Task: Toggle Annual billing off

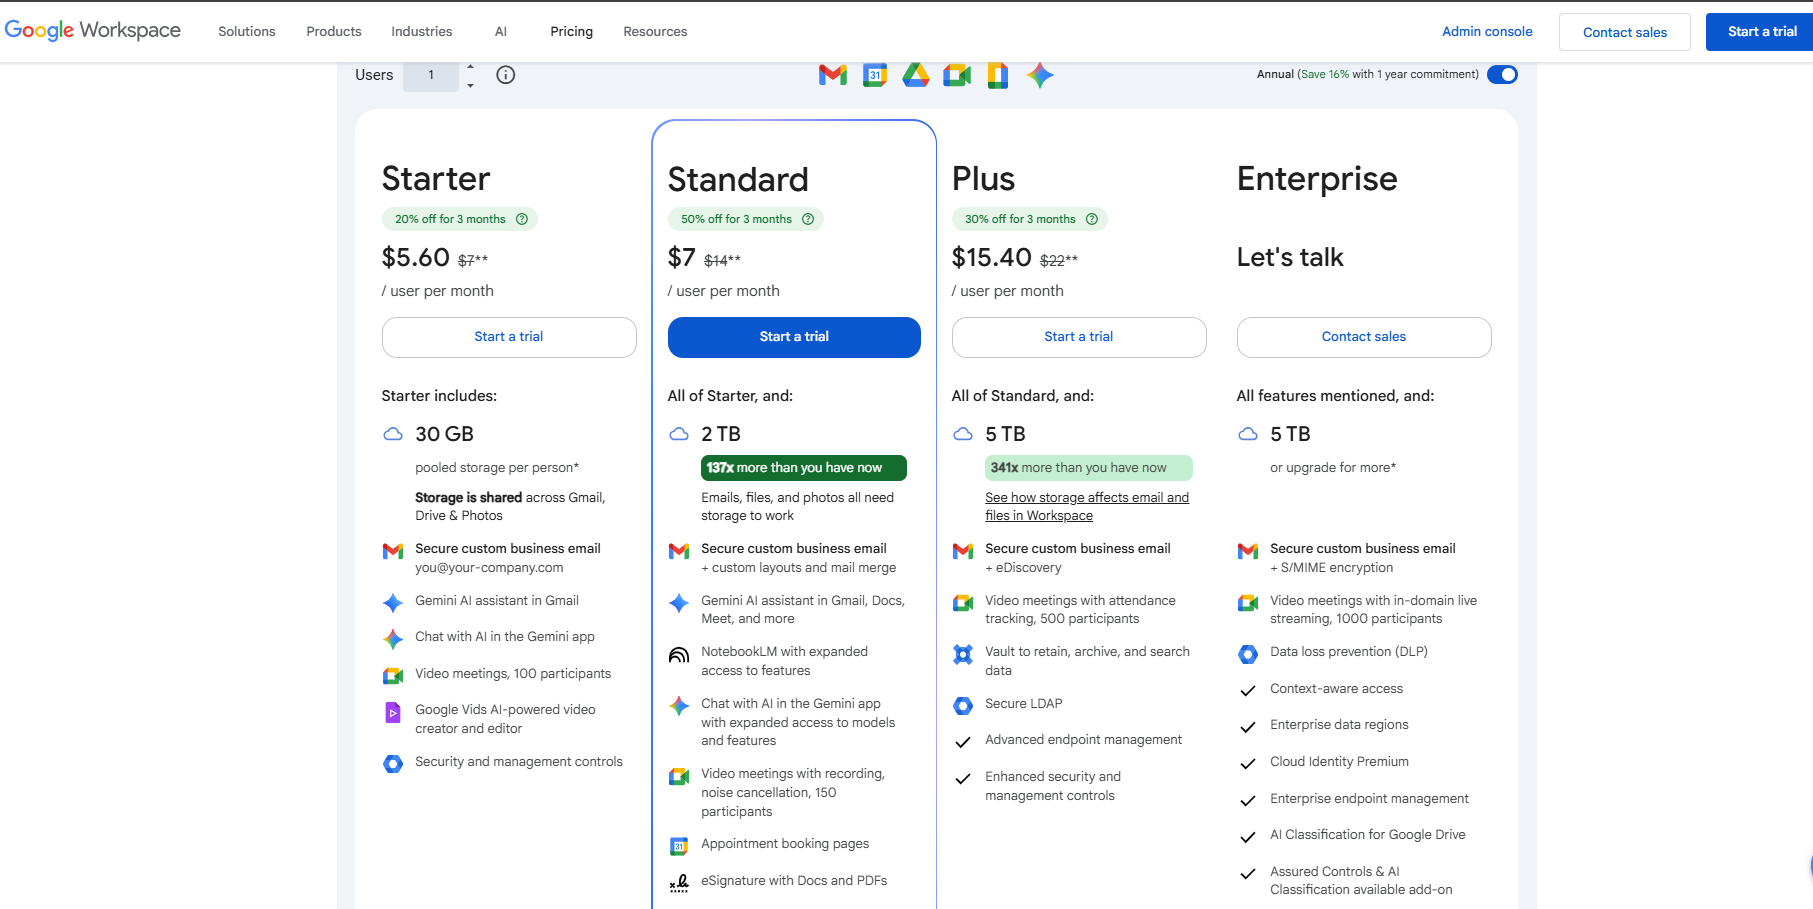Action: (x=1502, y=74)
